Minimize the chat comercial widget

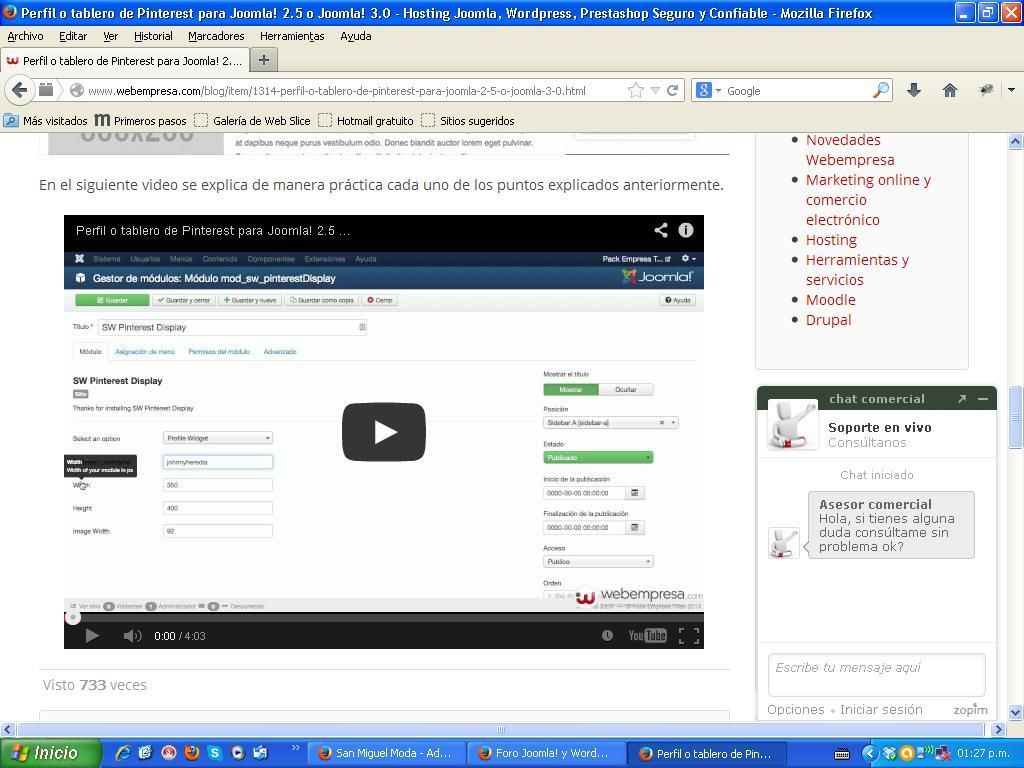[983, 398]
